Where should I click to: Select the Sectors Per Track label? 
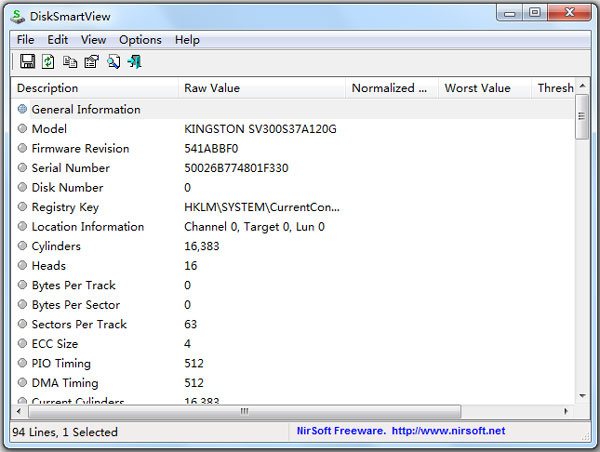point(79,324)
